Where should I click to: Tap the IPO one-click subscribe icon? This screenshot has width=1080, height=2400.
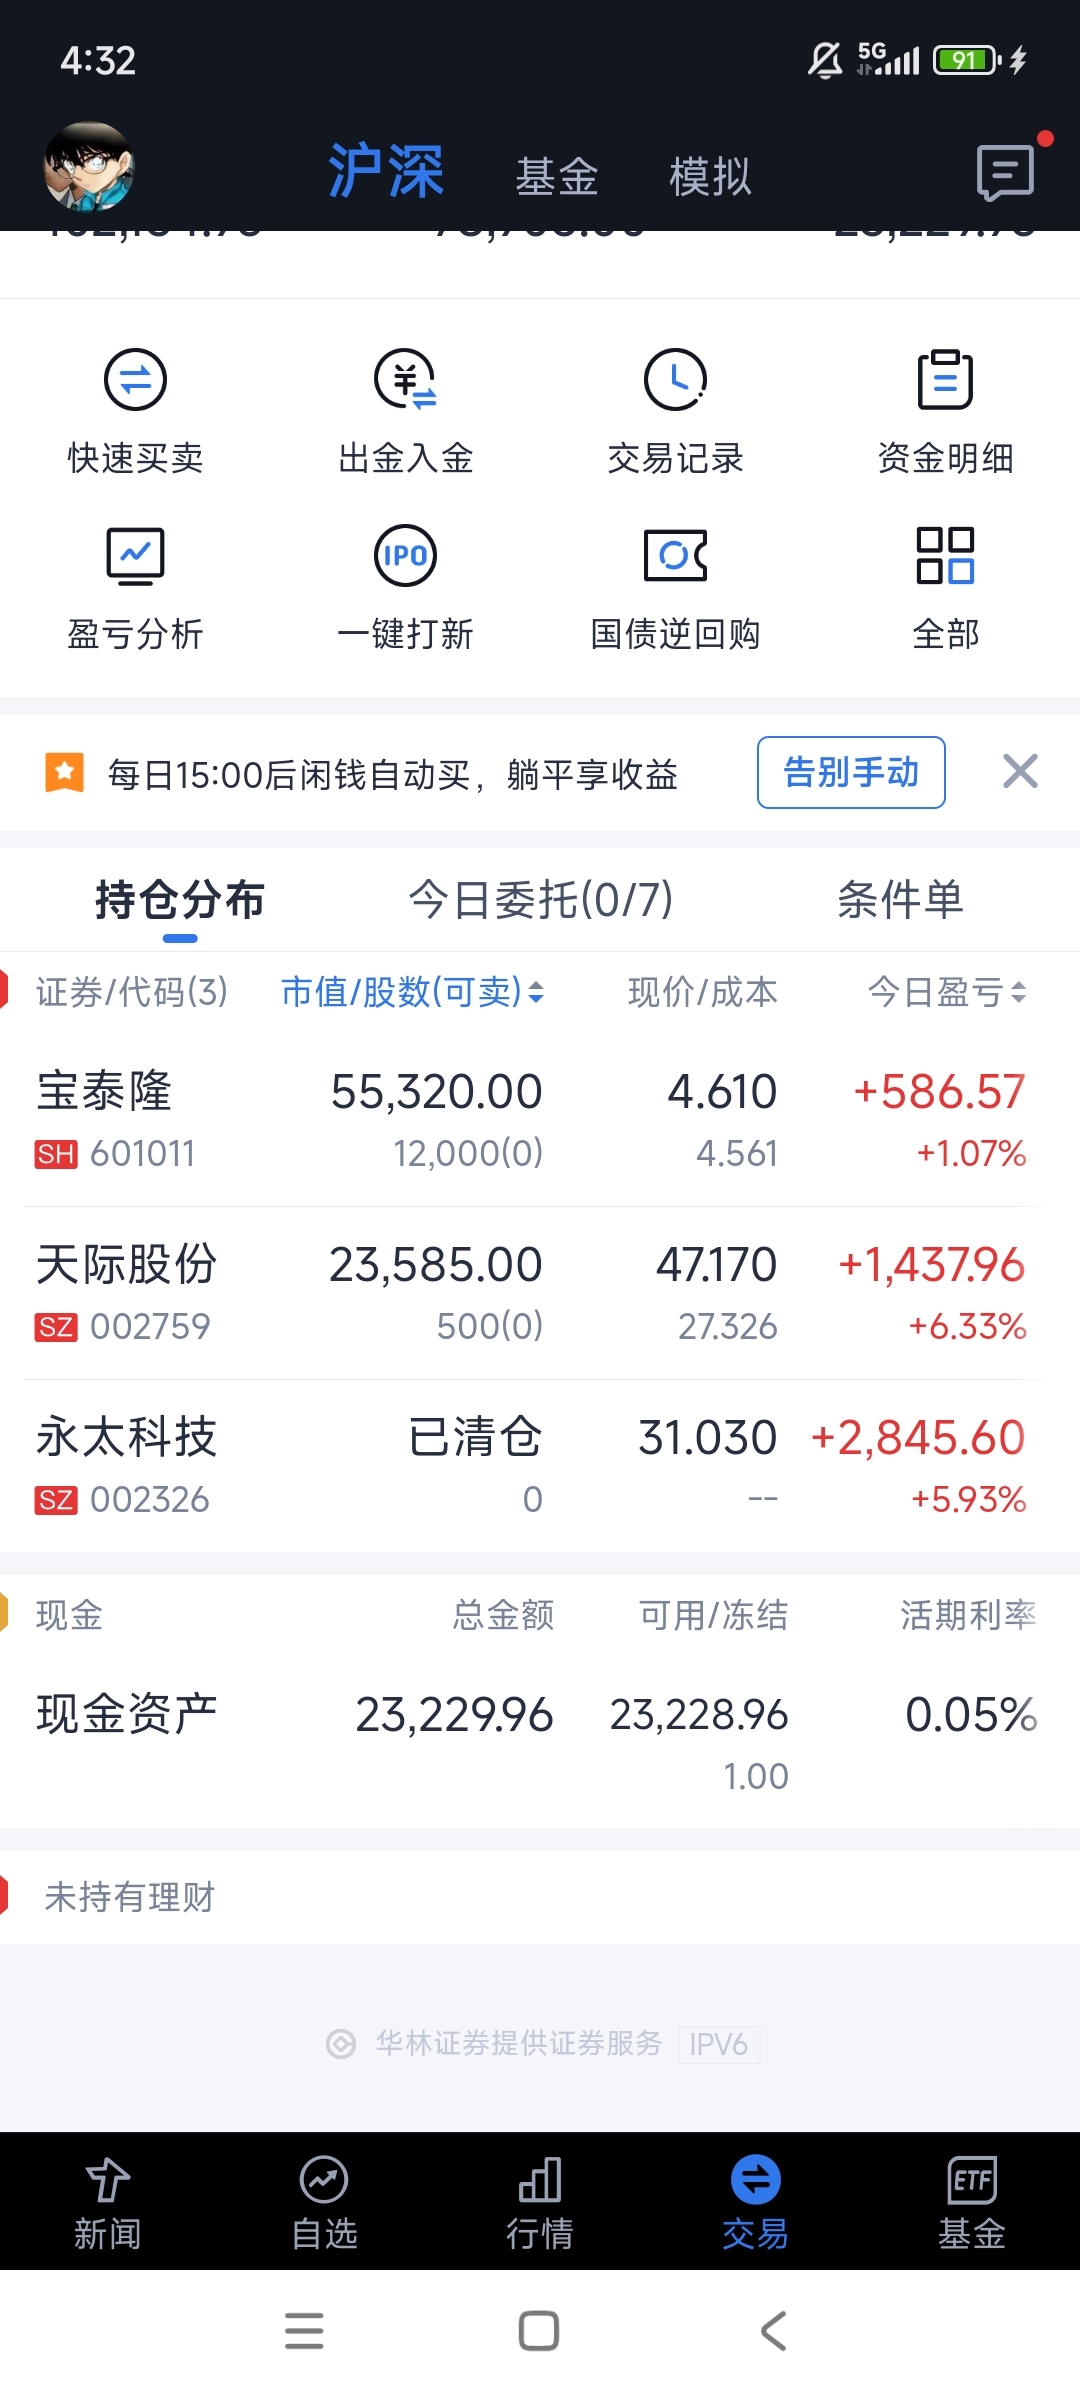[x=405, y=556]
